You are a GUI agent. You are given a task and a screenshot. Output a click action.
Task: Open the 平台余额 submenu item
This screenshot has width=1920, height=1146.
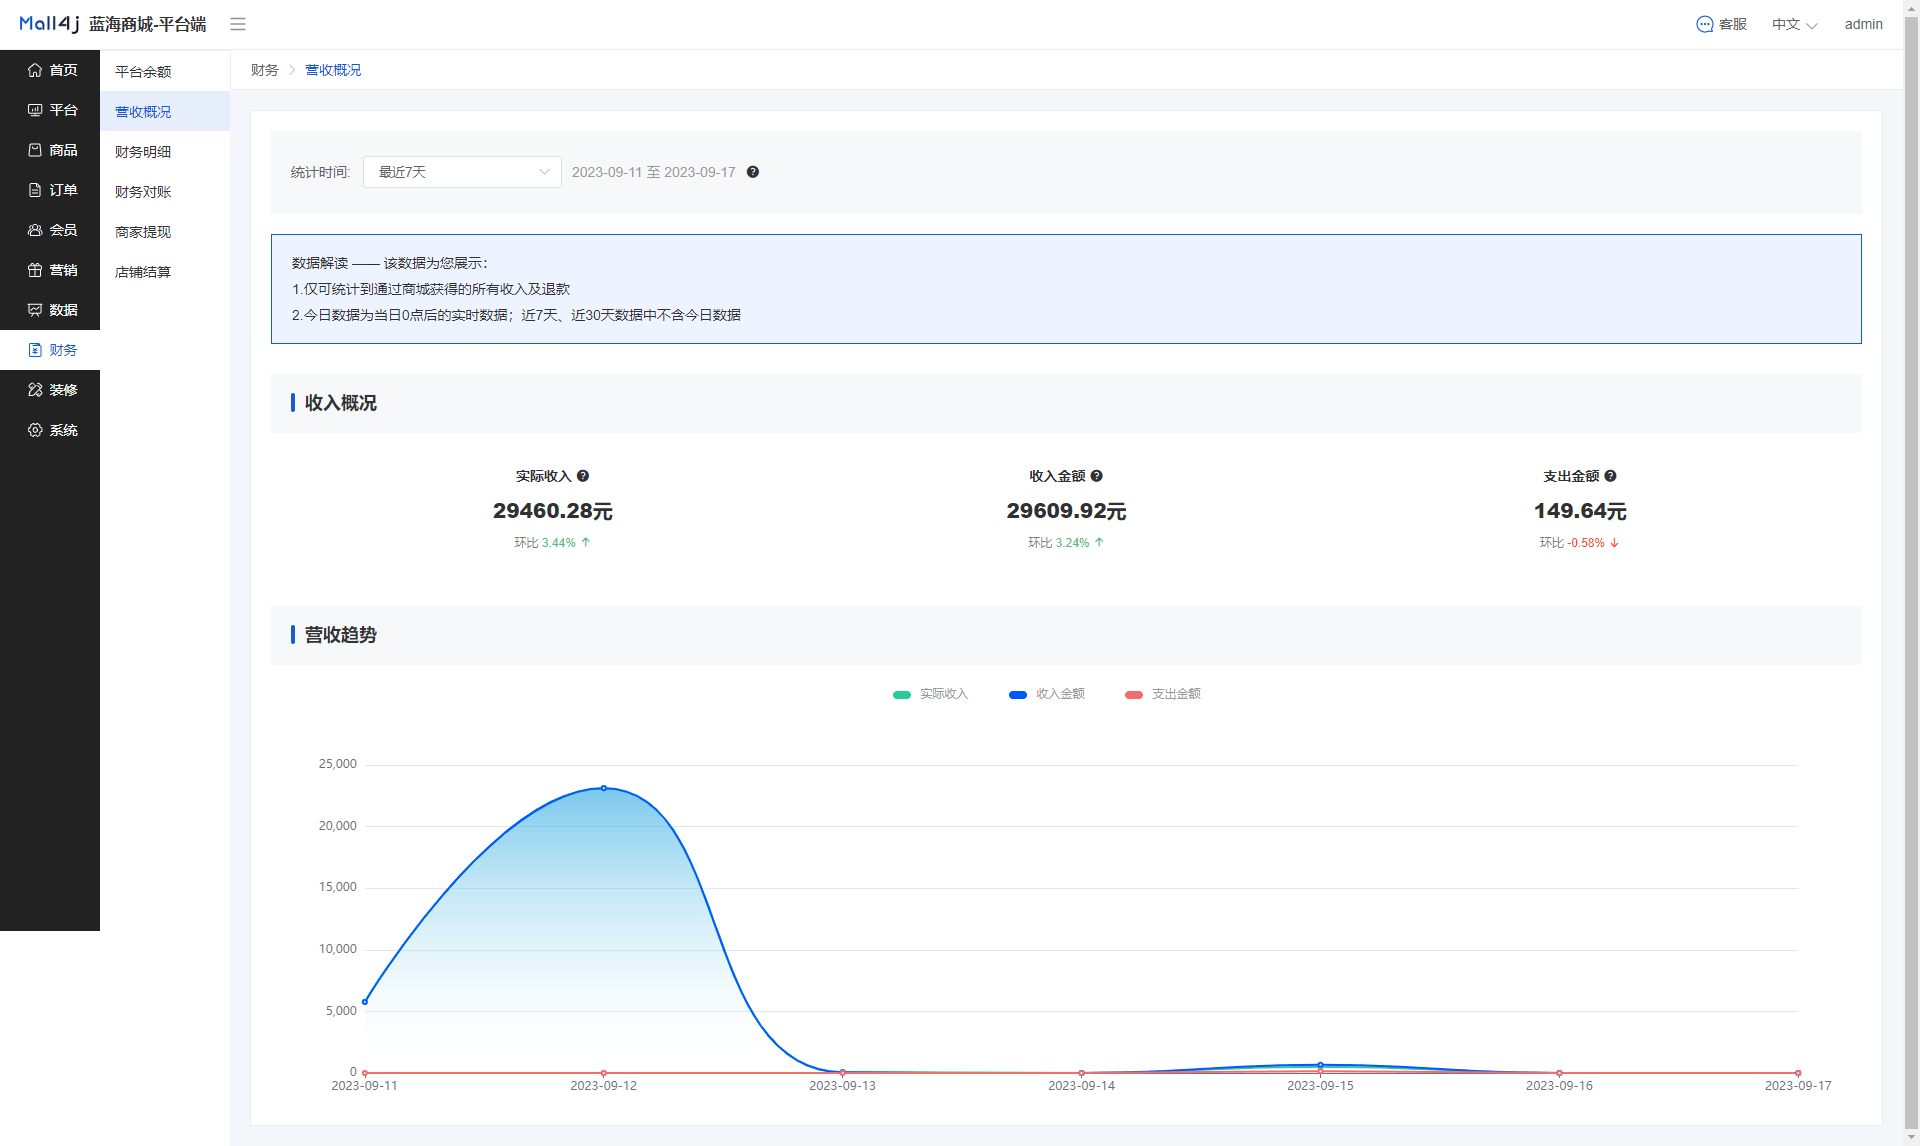pos(165,72)
